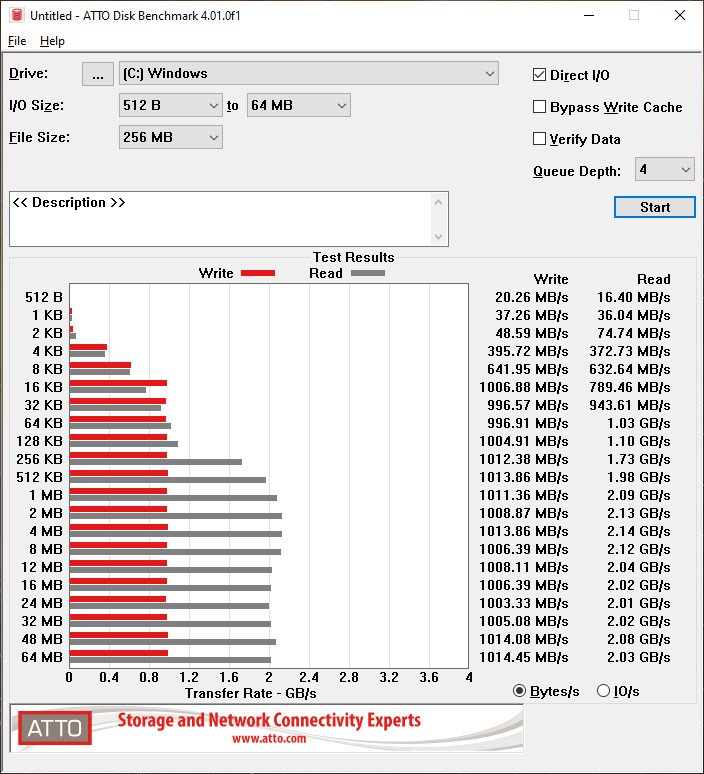Click the Read column header
The image size is (704, 774).
(654, 279)
